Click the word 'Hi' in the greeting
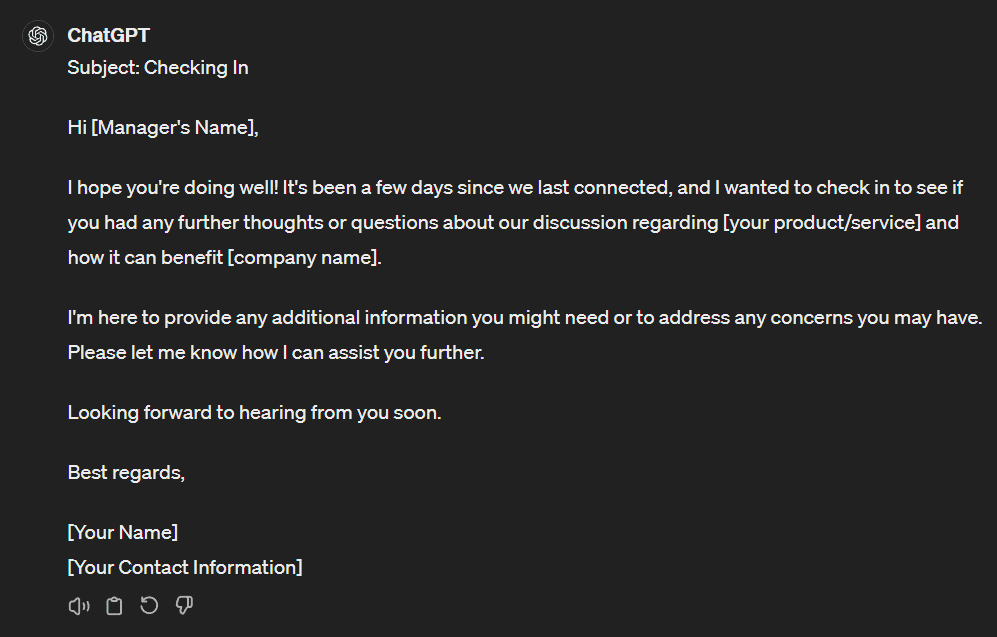 tap(77, 127)
